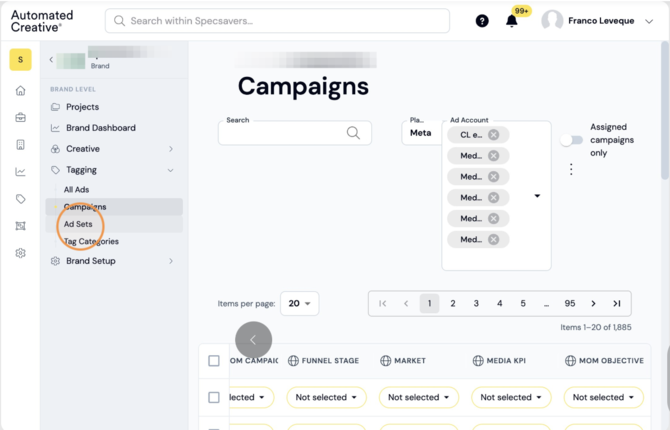Open the tag icon in left rail

[21, 199]
